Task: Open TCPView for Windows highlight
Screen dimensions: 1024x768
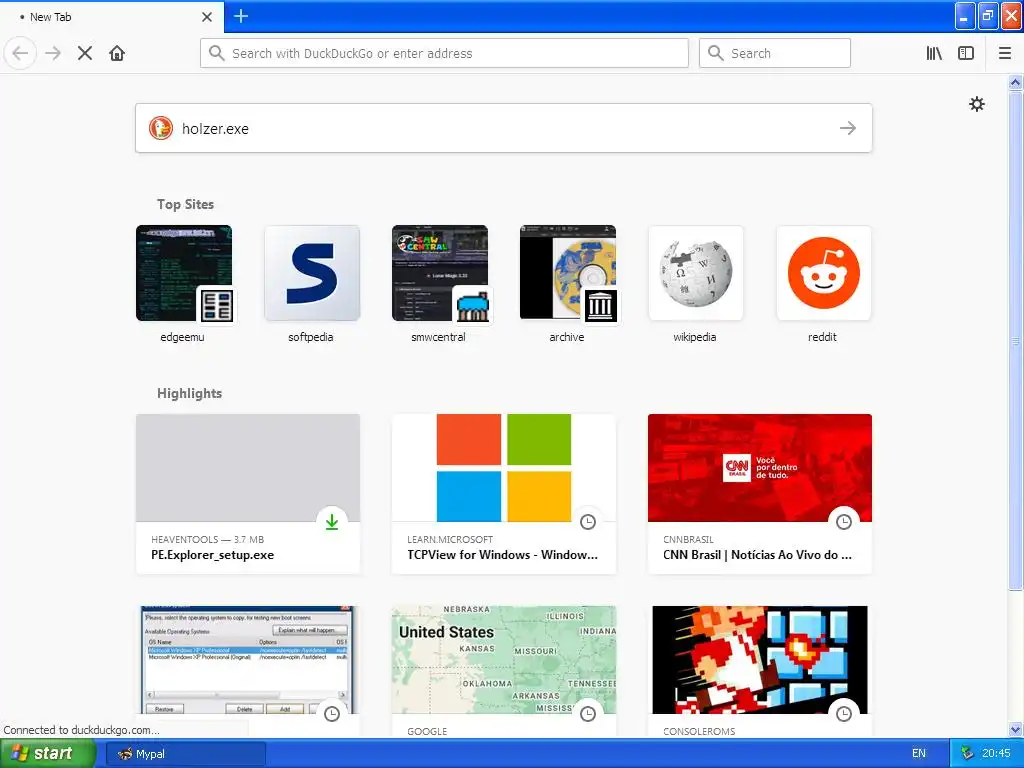Action: click(x=504, y=494)
